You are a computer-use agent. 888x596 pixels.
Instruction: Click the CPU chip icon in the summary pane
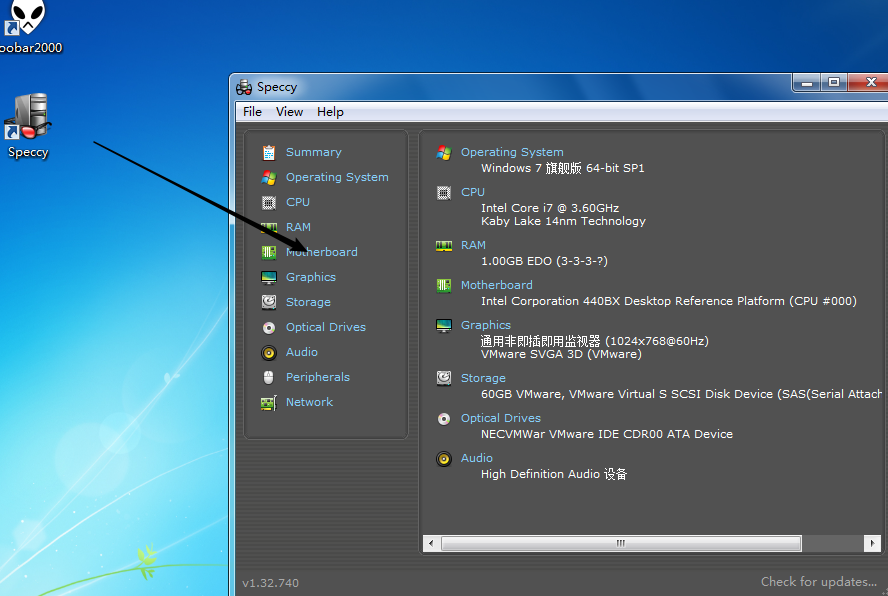tap(444, 193)
